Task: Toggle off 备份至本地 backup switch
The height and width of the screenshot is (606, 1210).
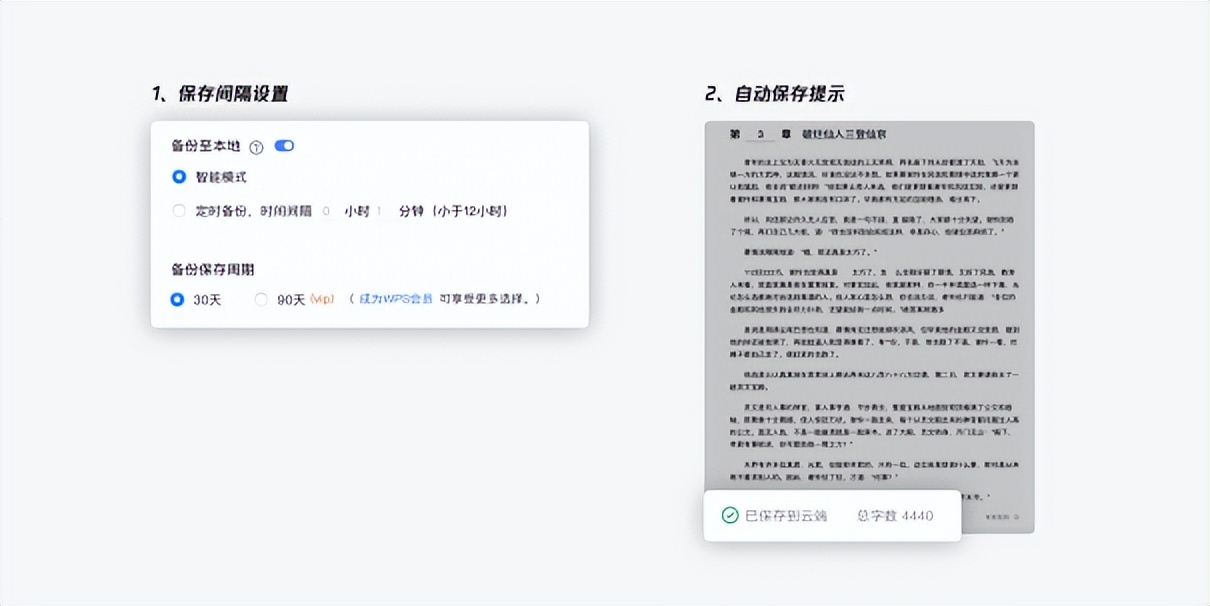Action: coord(285,145)
